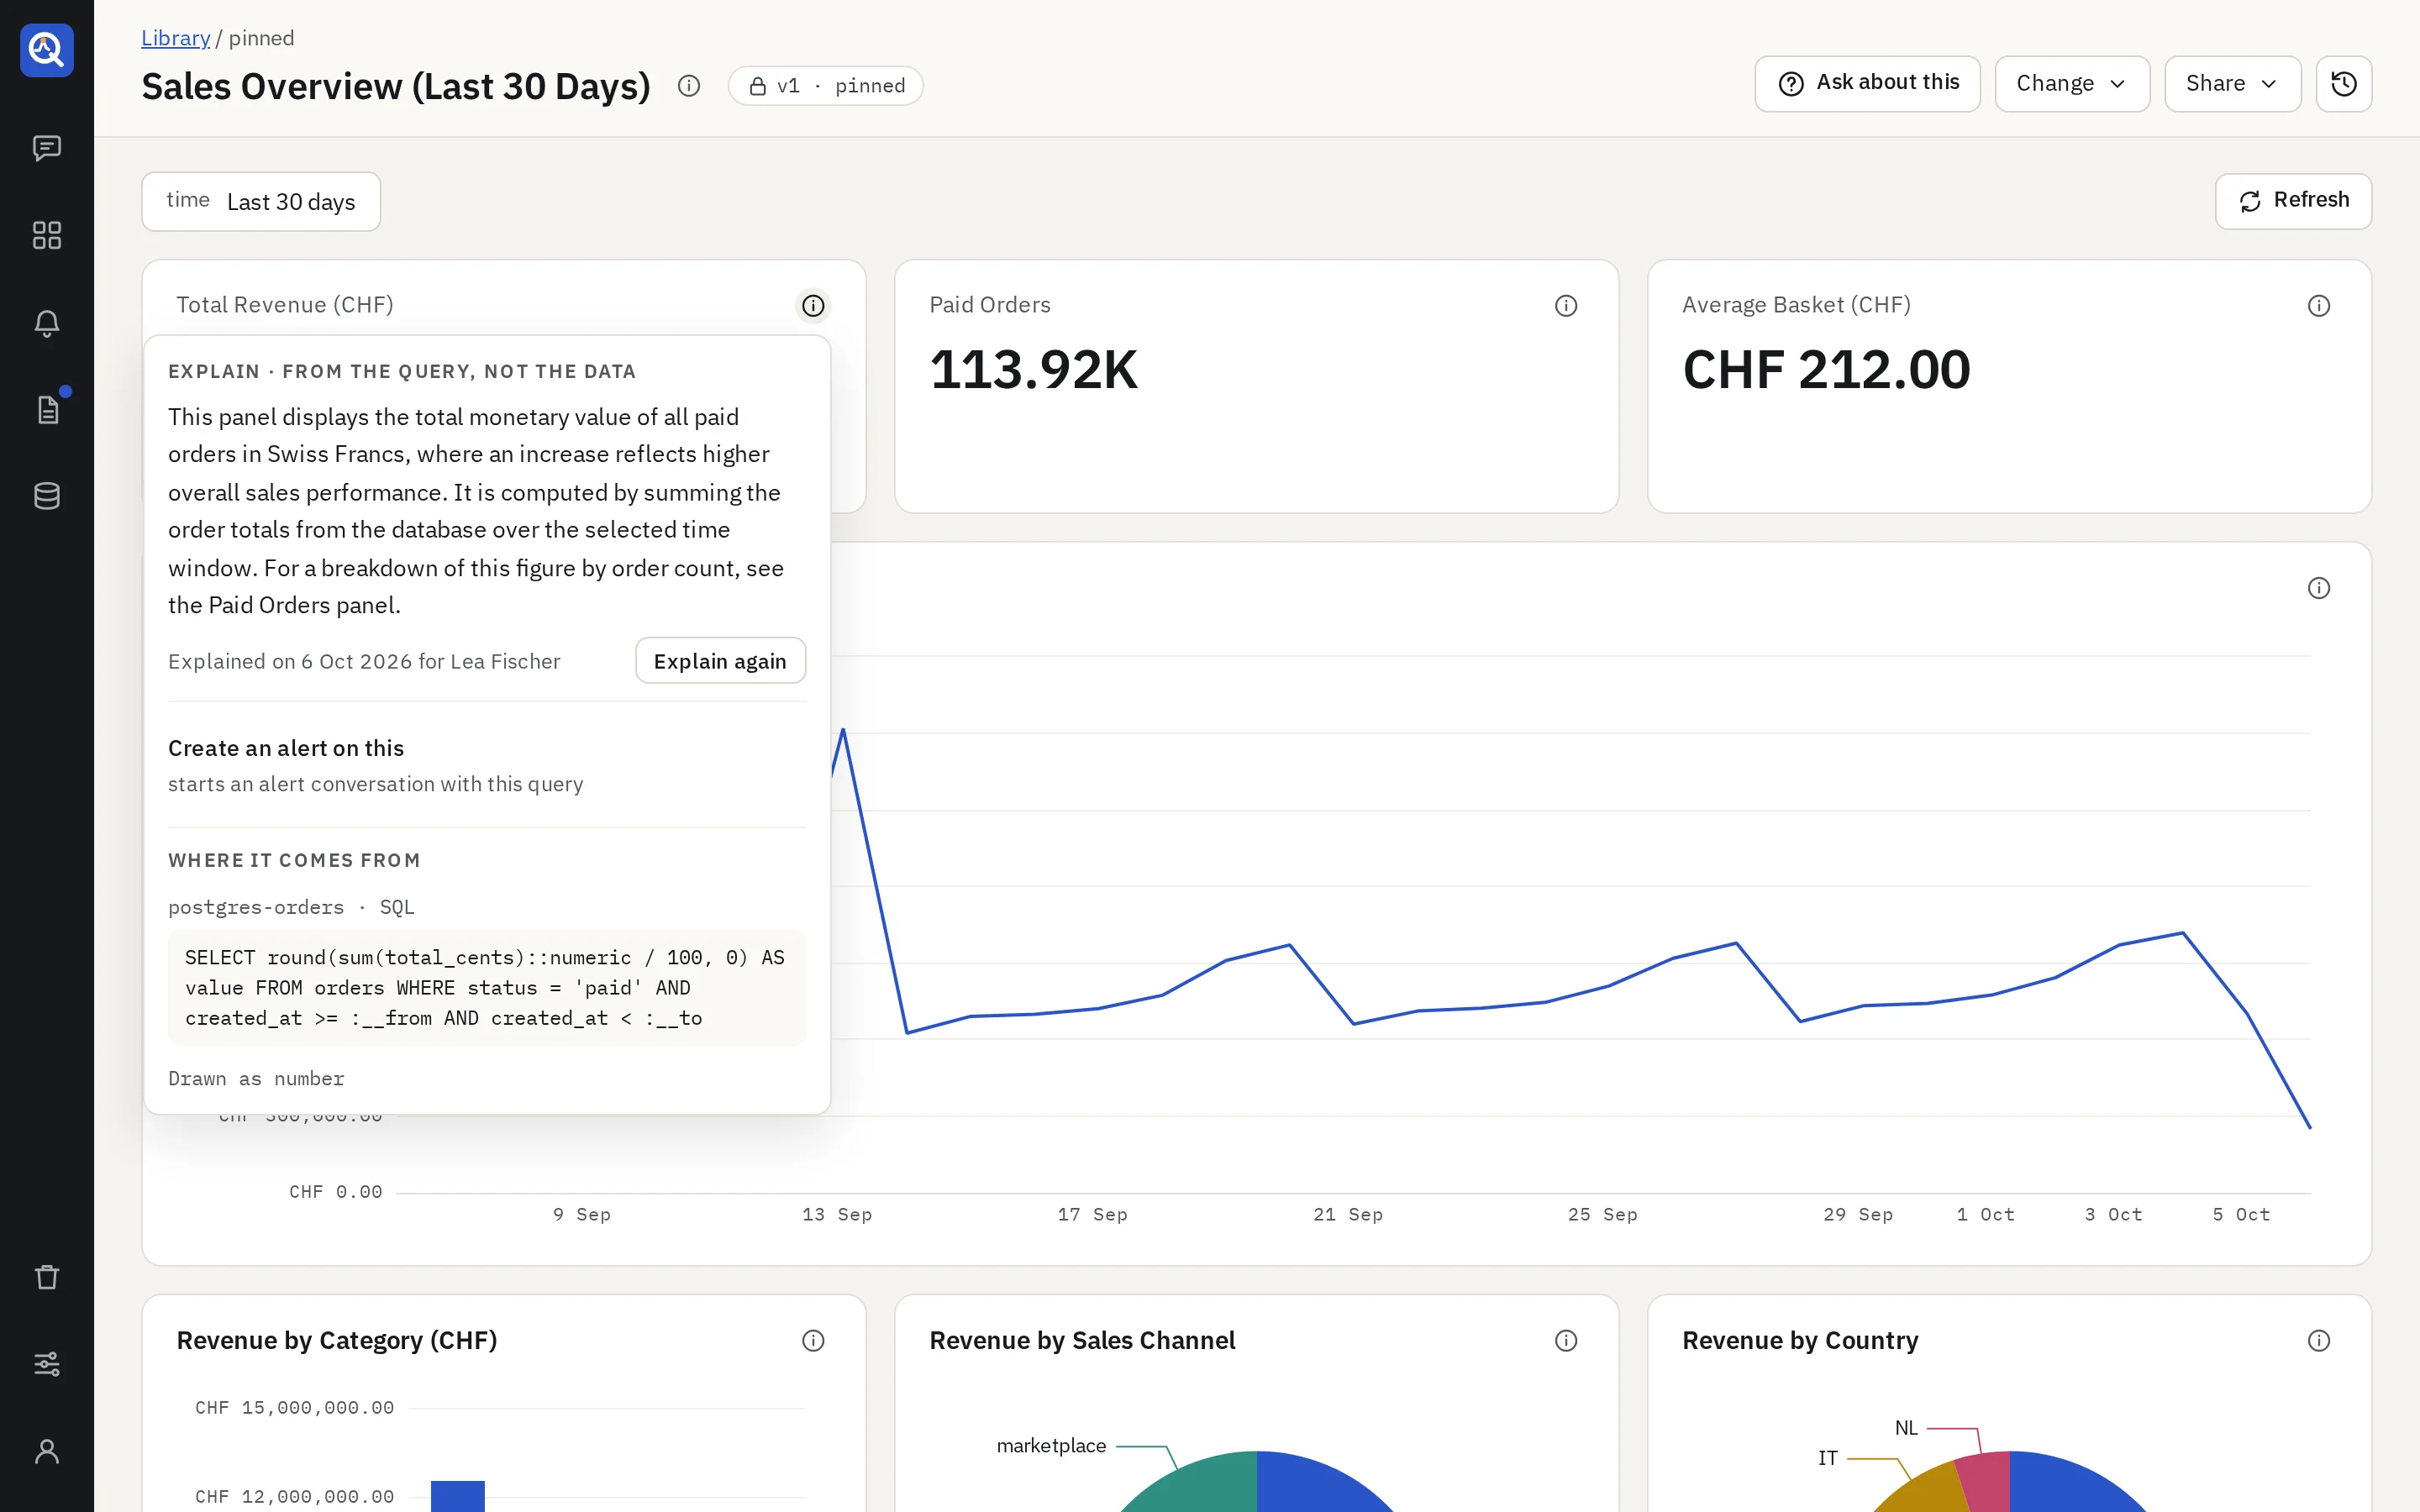2420x1512 pixels.
Task: Show info for the line chart panel
Action: (x=2319, y=588)
